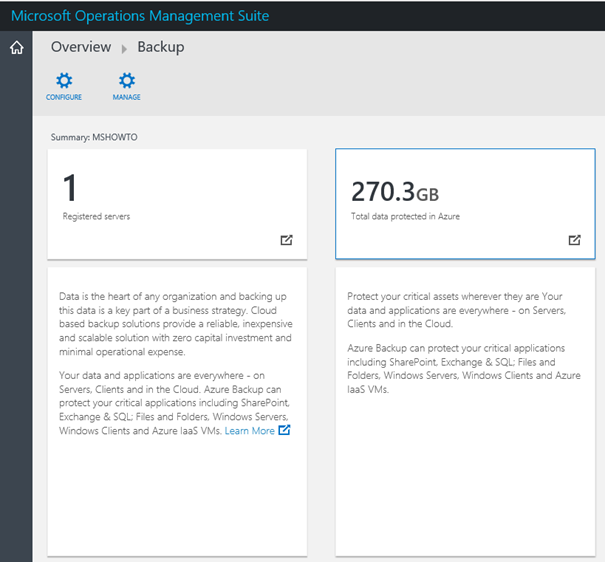The width and height of the screenshot is (605, 562).
Task: Click paragraph starting 'Azure Backup can protect'
Action: tap(464, 369)
